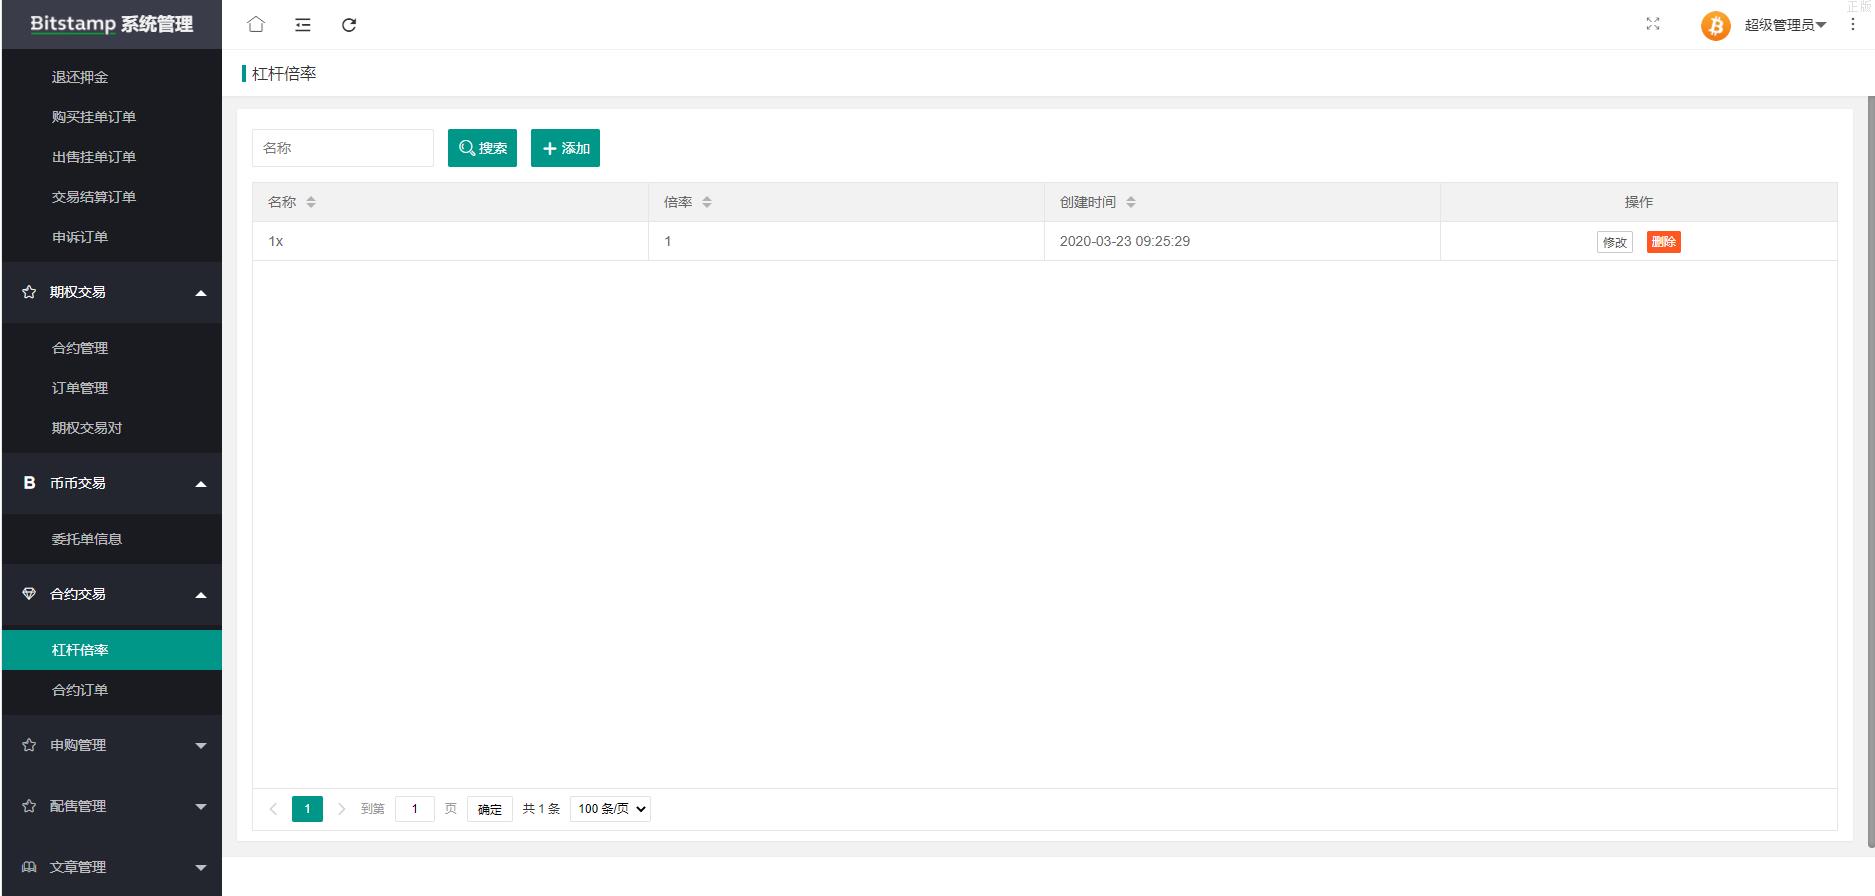Click the home icon in top bar

click(256, 25)
